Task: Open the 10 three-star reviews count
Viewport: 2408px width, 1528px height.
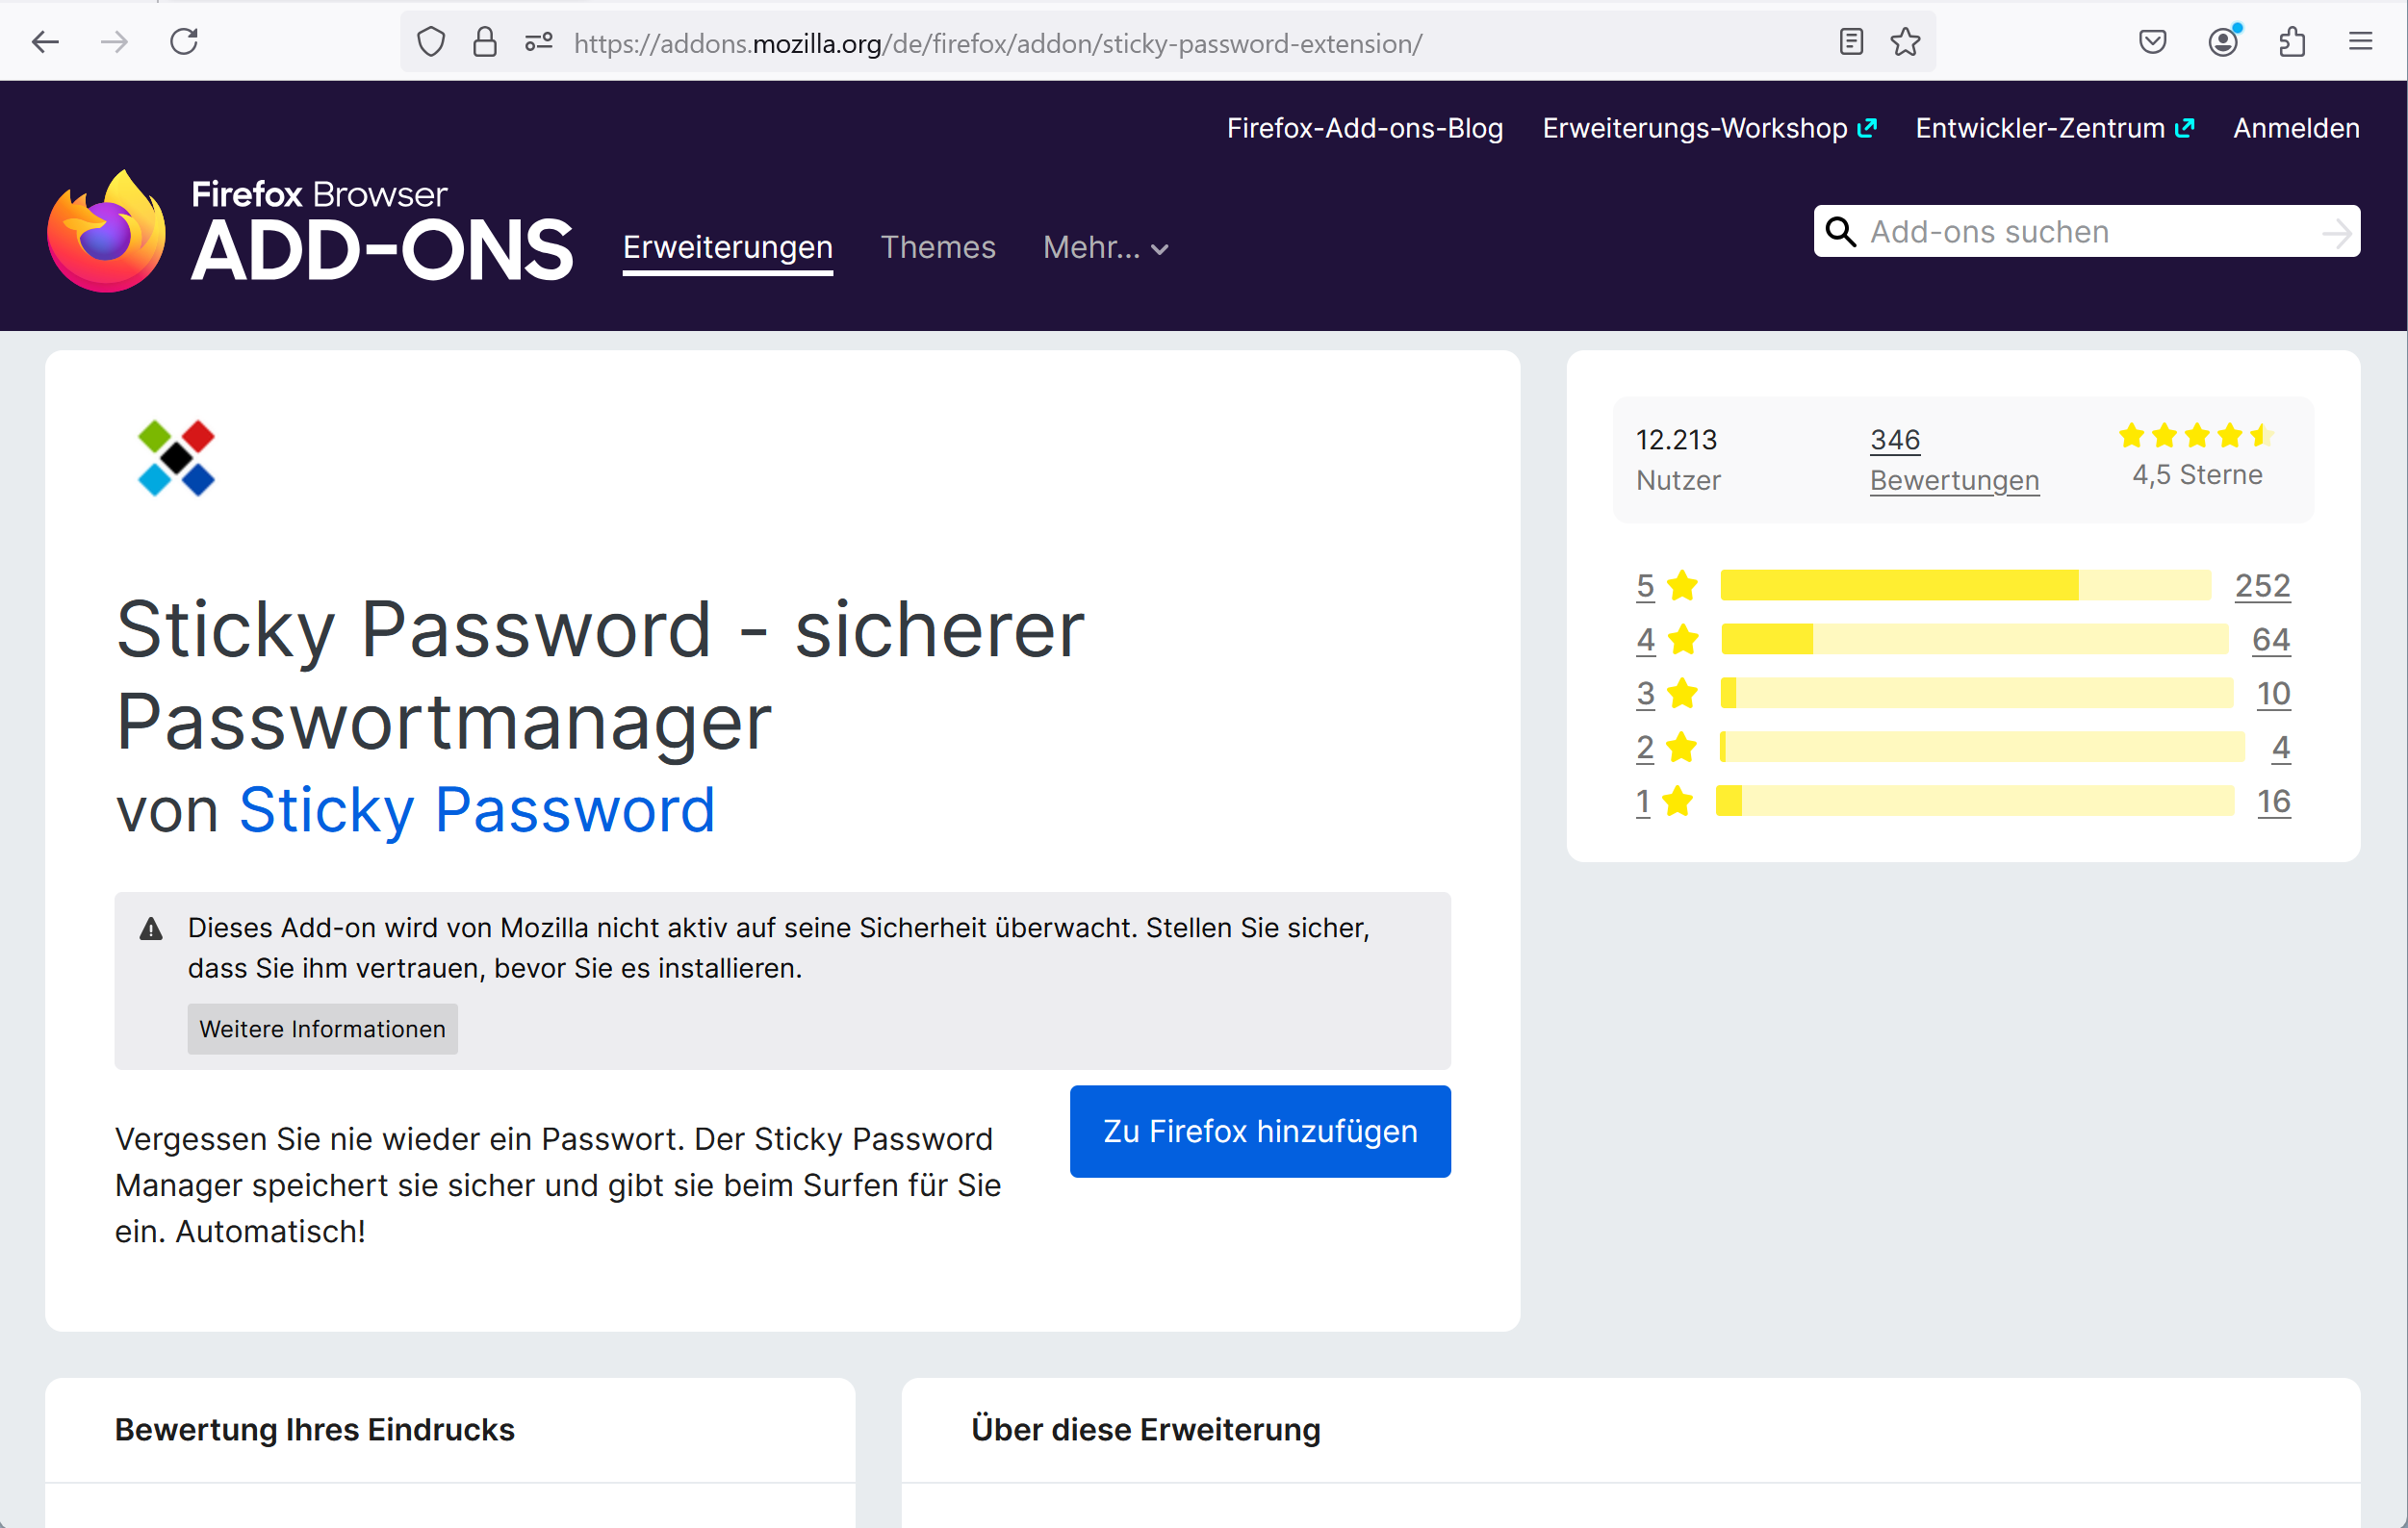Action: click(x=2273, y=693)
